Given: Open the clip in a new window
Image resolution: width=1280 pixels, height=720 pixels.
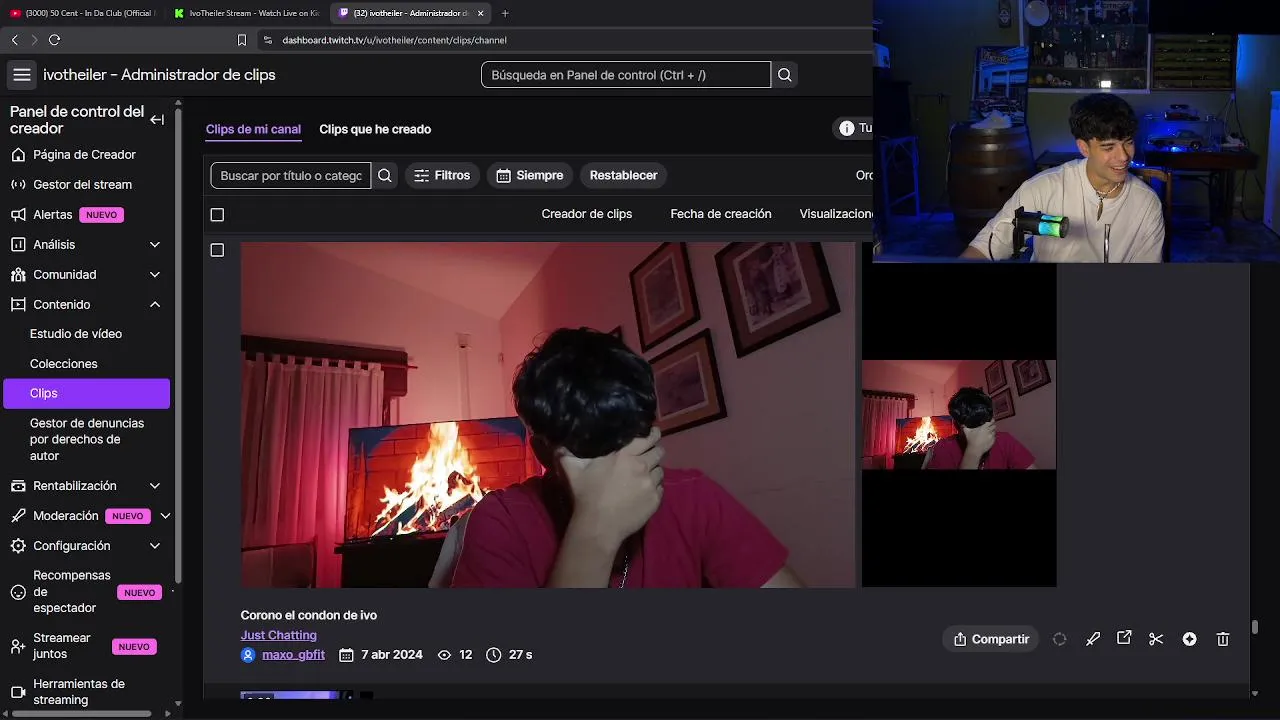Looking at the screenshot, I should click(x=1124, y=638).
